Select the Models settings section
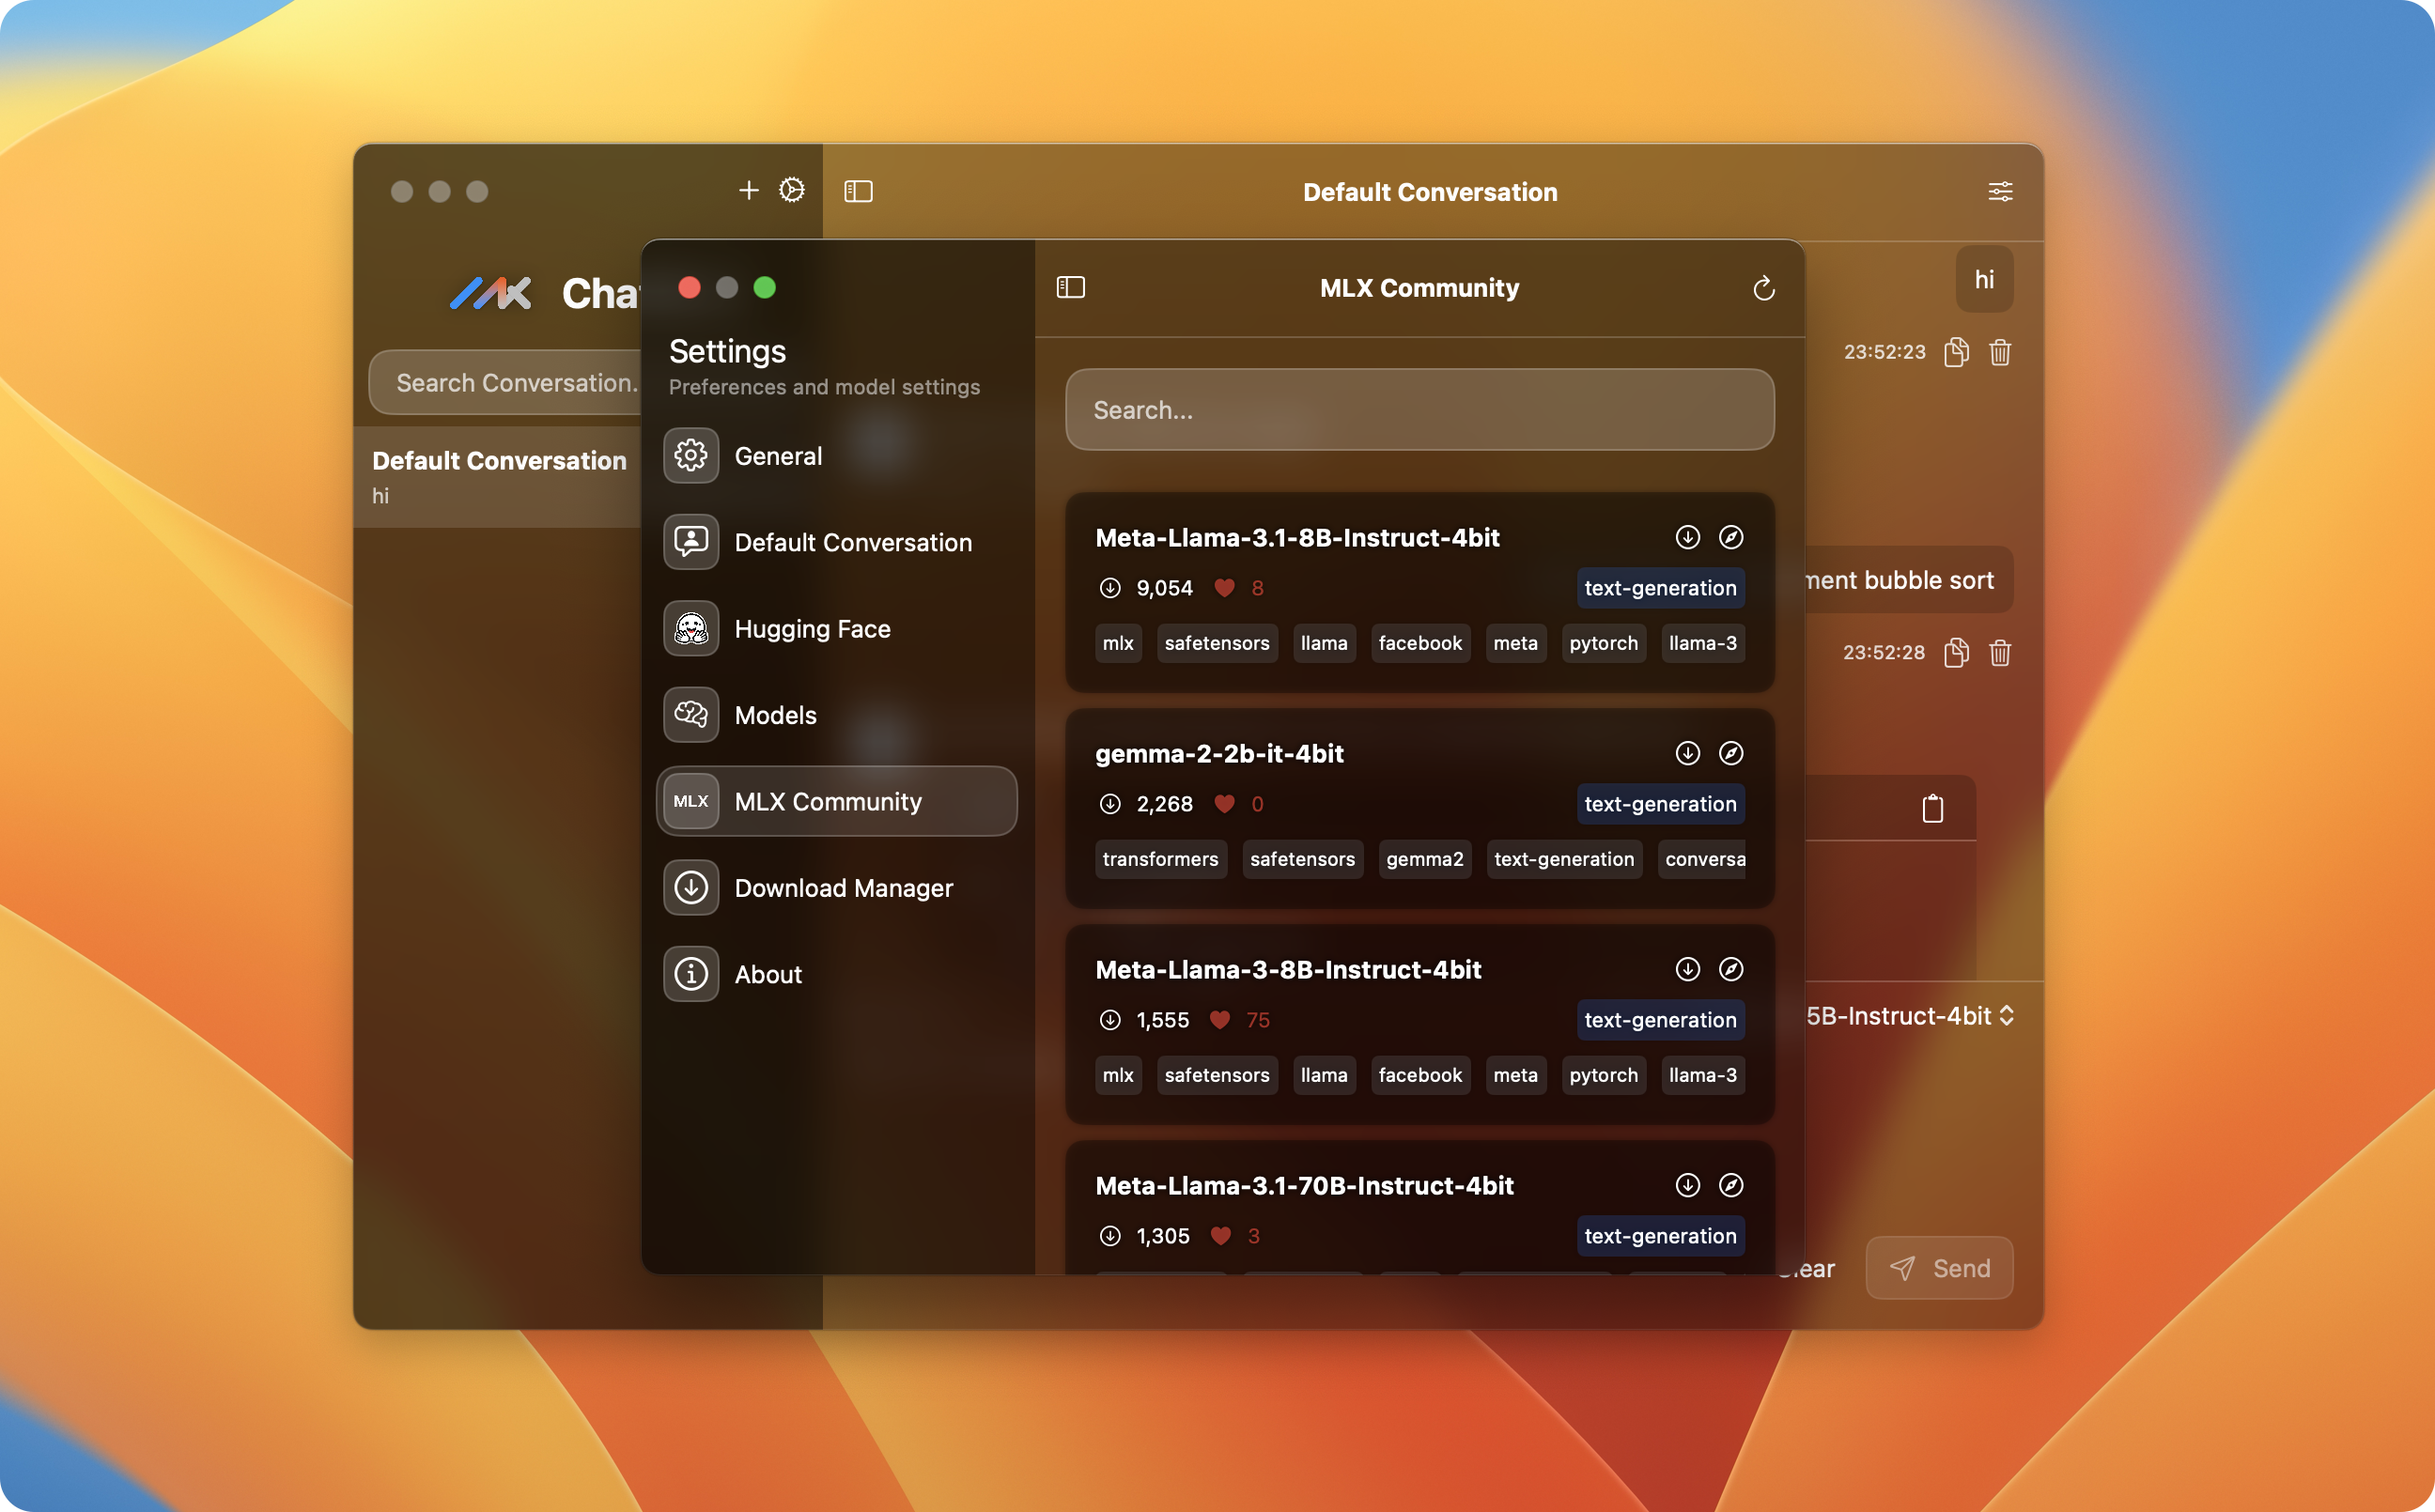The width and height of the screenshot is (2435, 1512). click(x=775, y=715)
